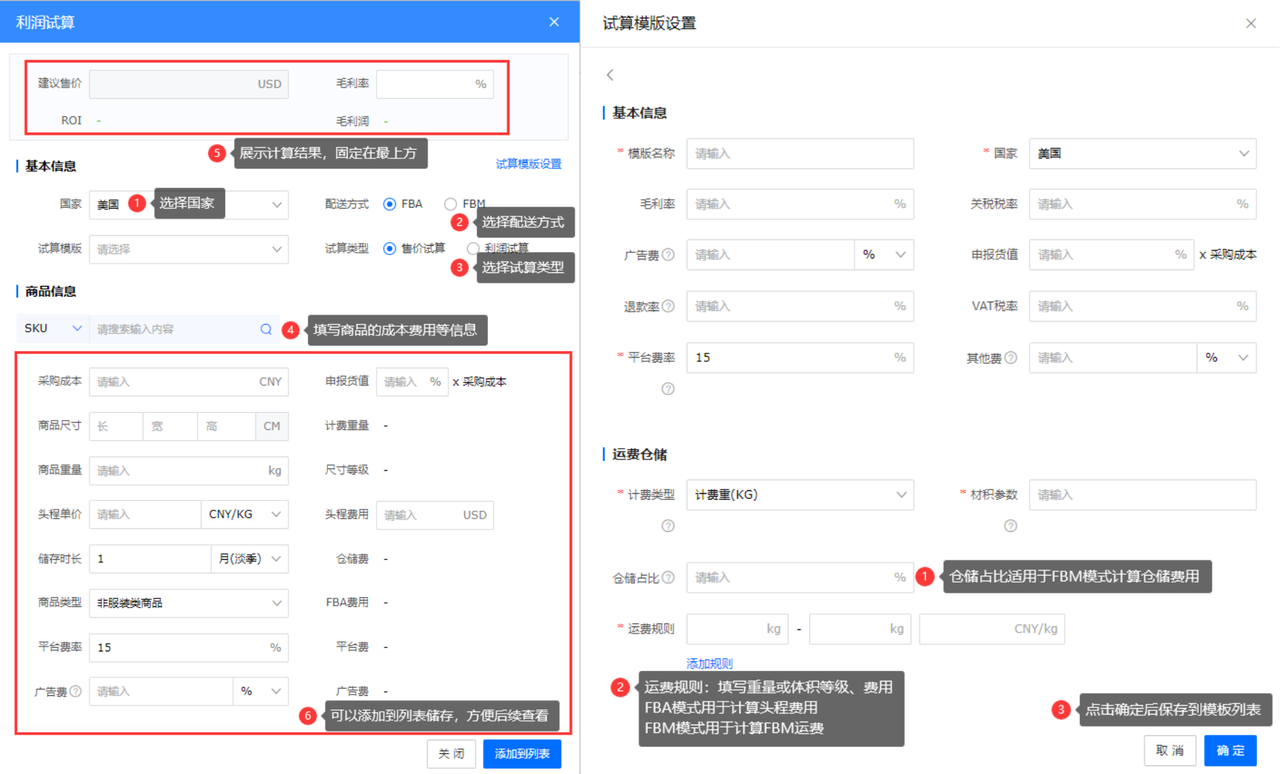Click 商品尺寸 长 input

point(116,426)
